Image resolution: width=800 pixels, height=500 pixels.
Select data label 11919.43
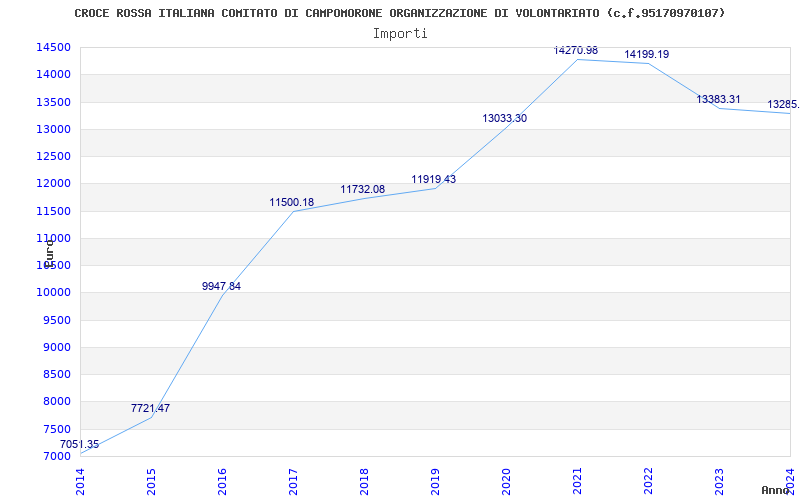tap(434, 180)
